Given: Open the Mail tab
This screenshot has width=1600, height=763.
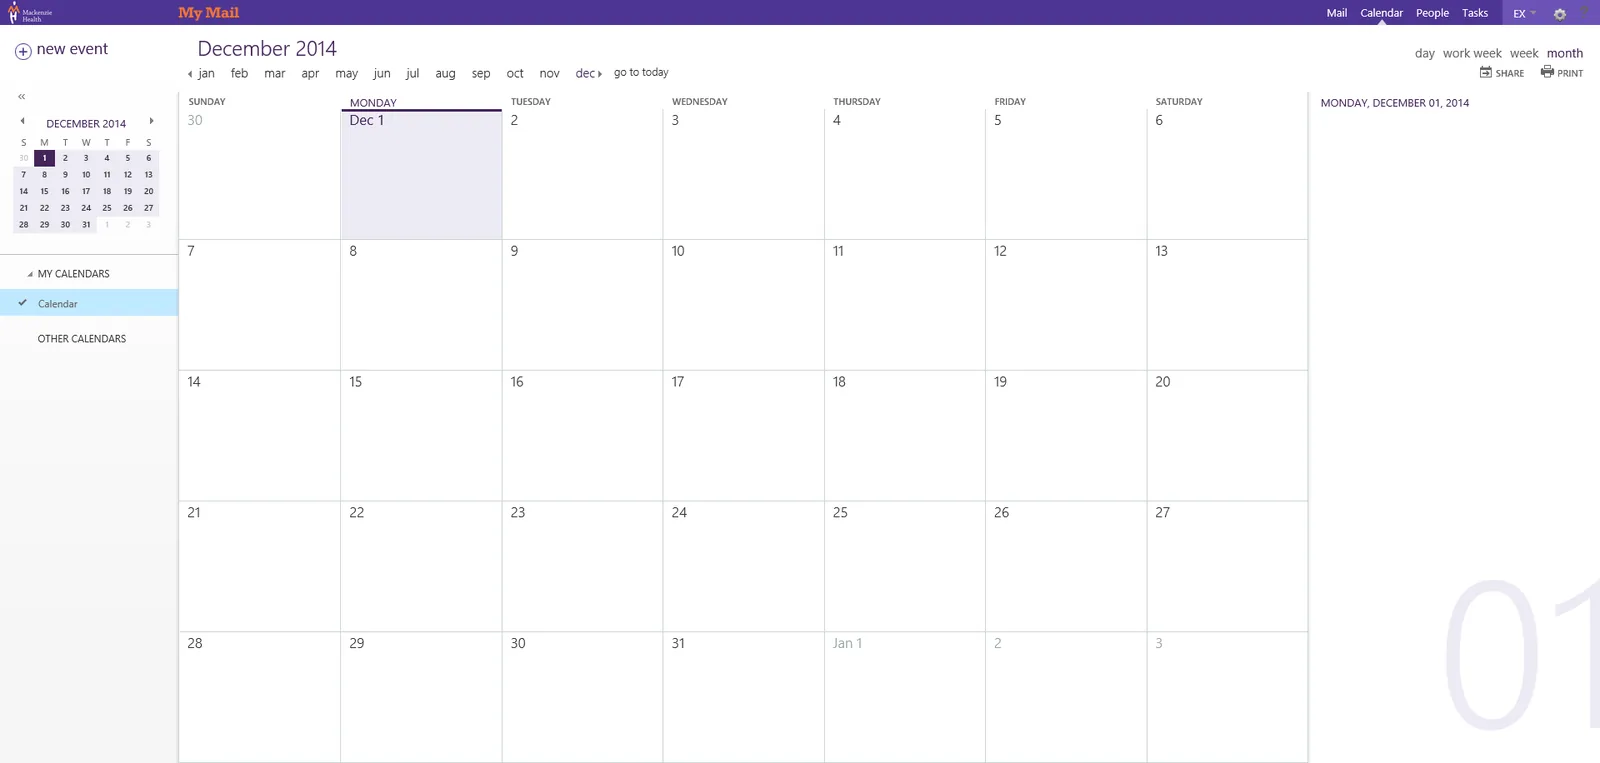Looking at the screenshot, I should tap(1336, 13).
